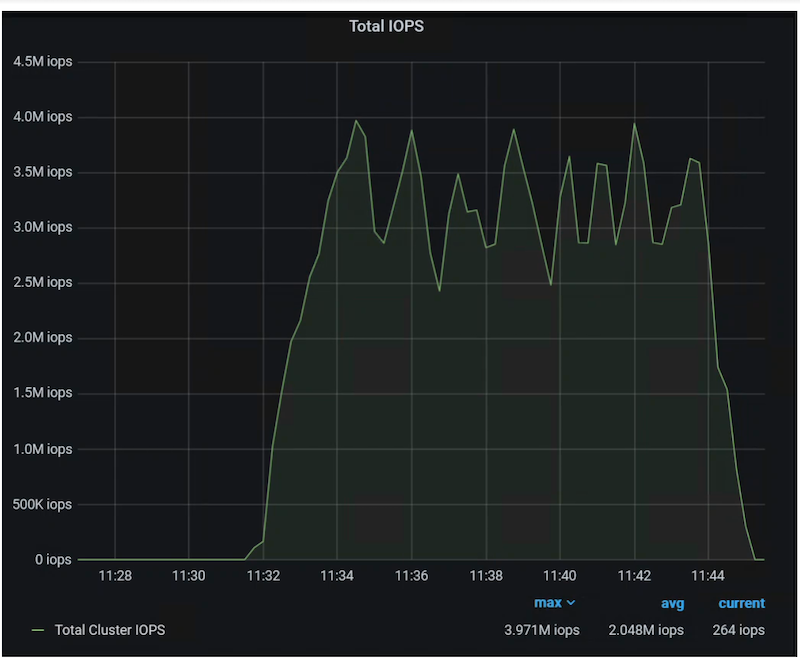
Task: Click the 11:34 time axis label
Action: [337, 576]
